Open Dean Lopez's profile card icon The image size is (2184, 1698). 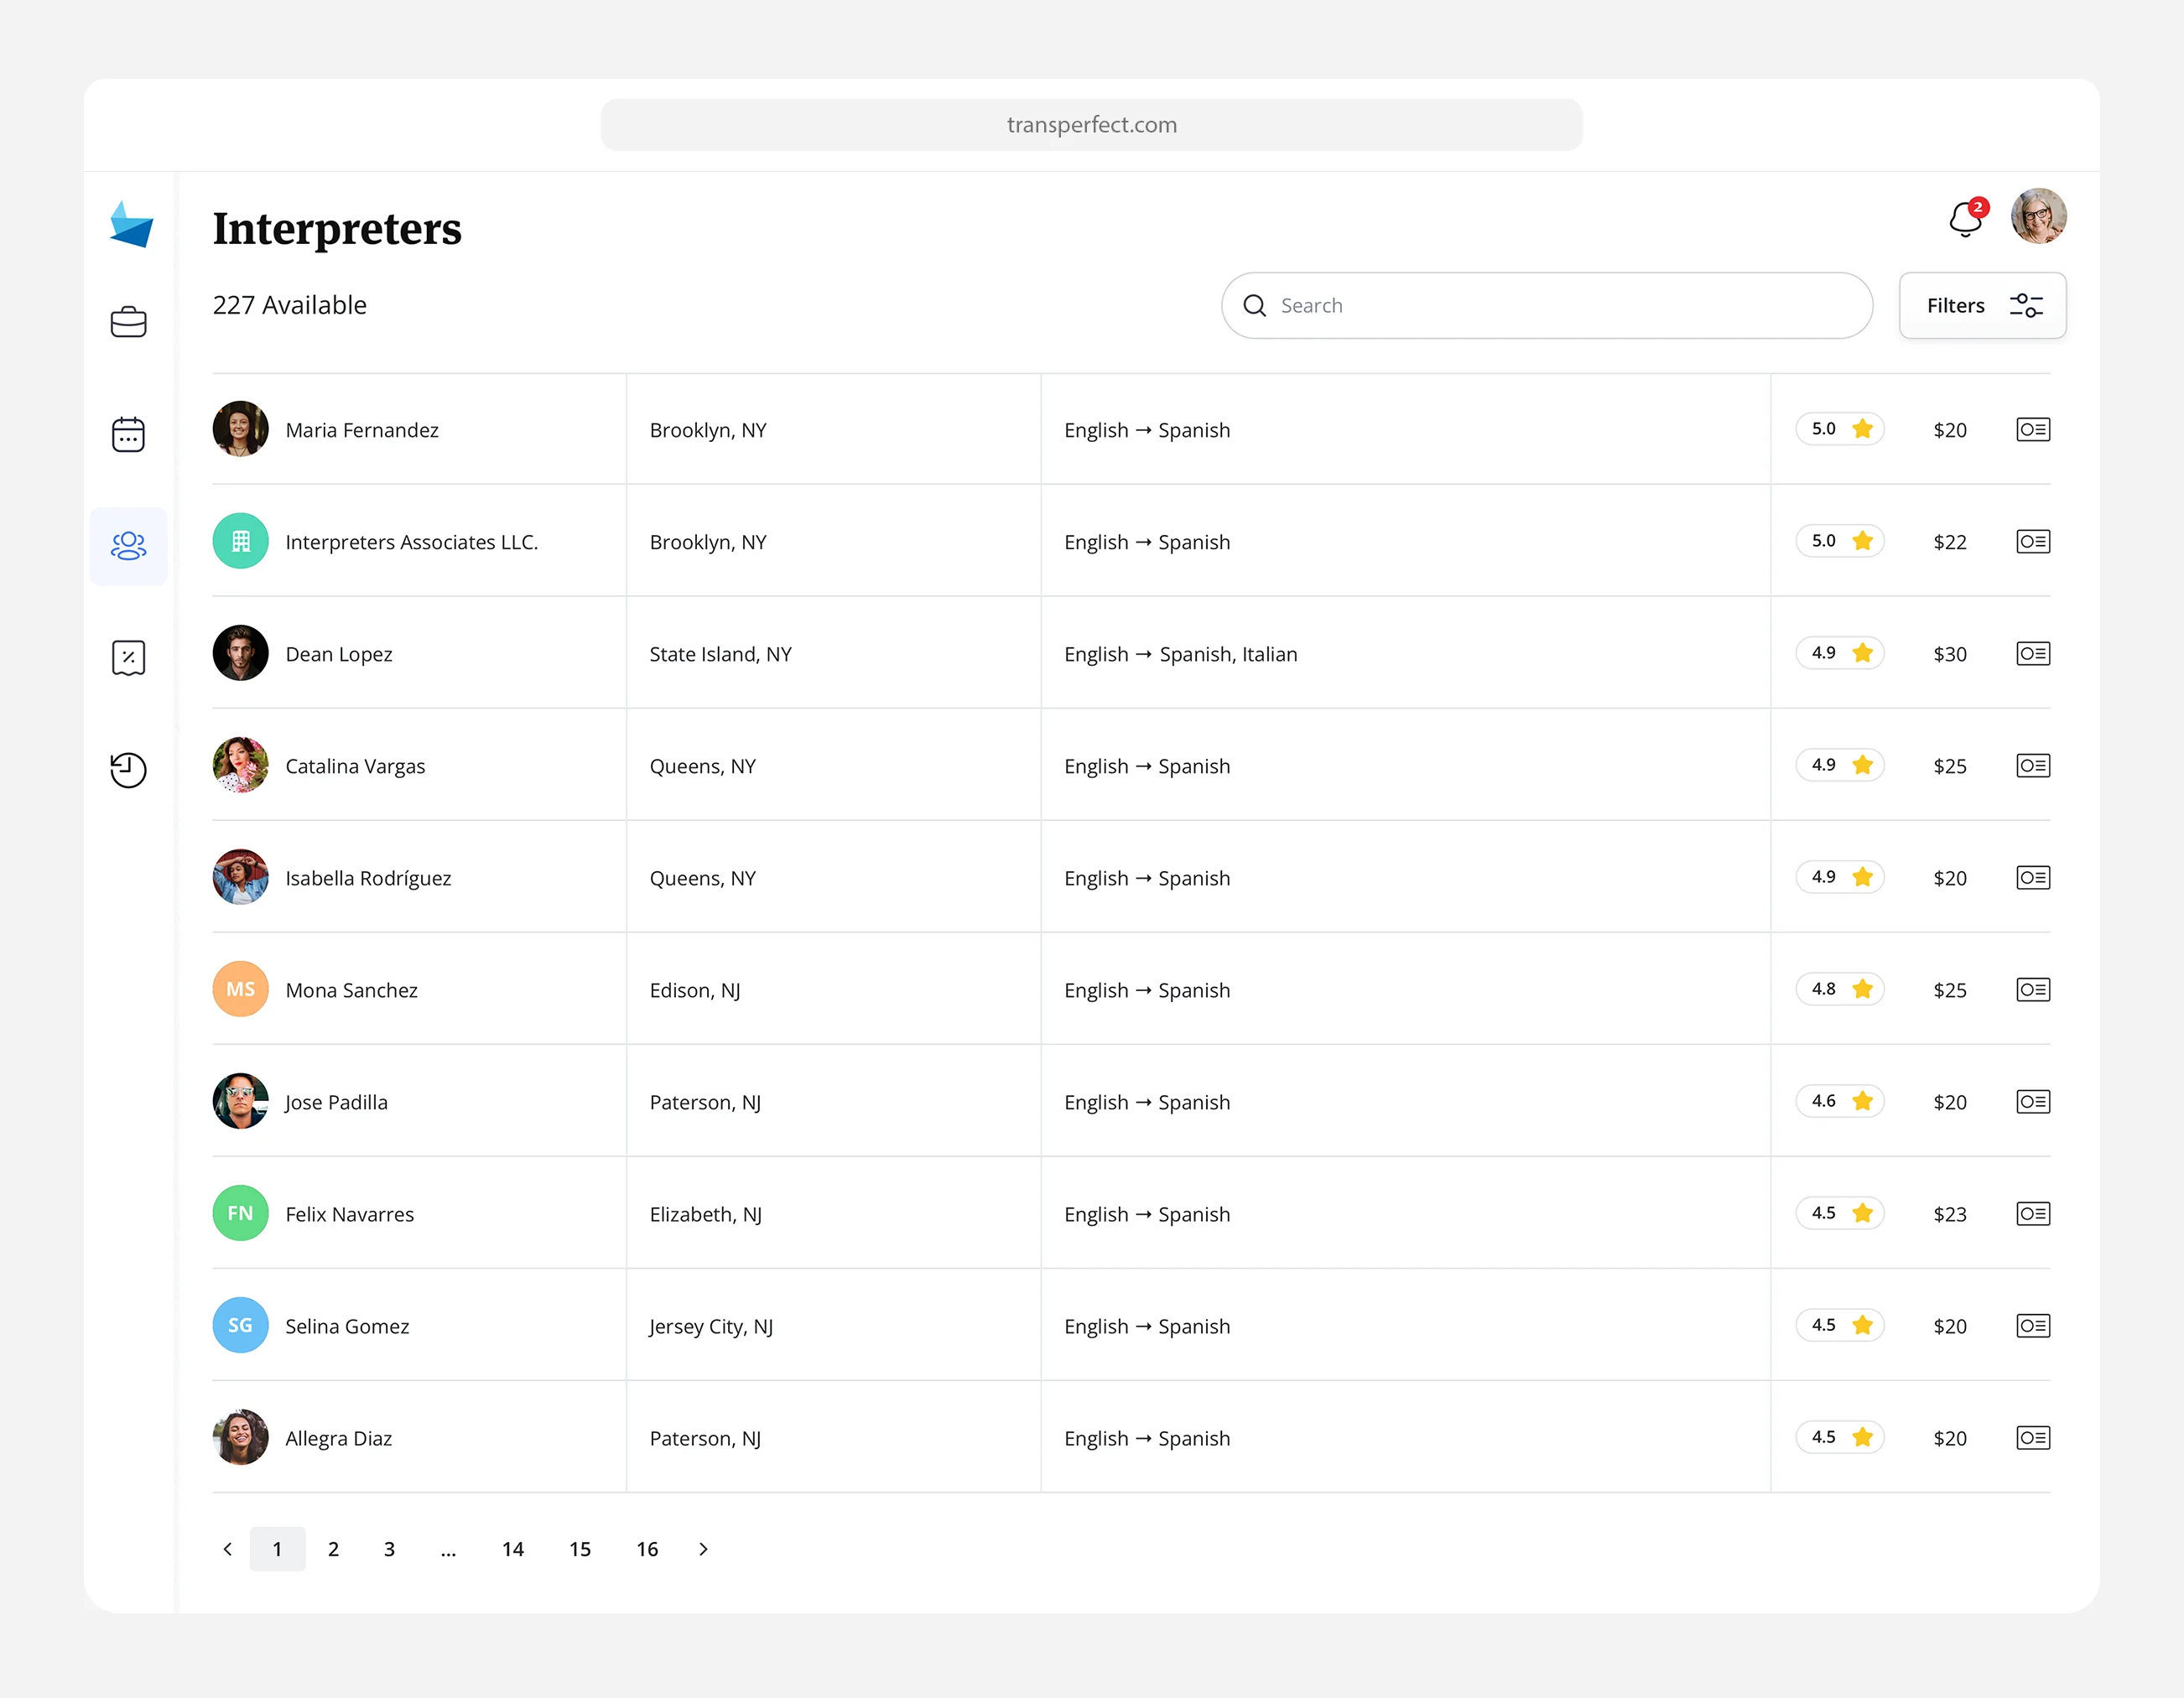pyautogui.click(x=2032, y=654)
